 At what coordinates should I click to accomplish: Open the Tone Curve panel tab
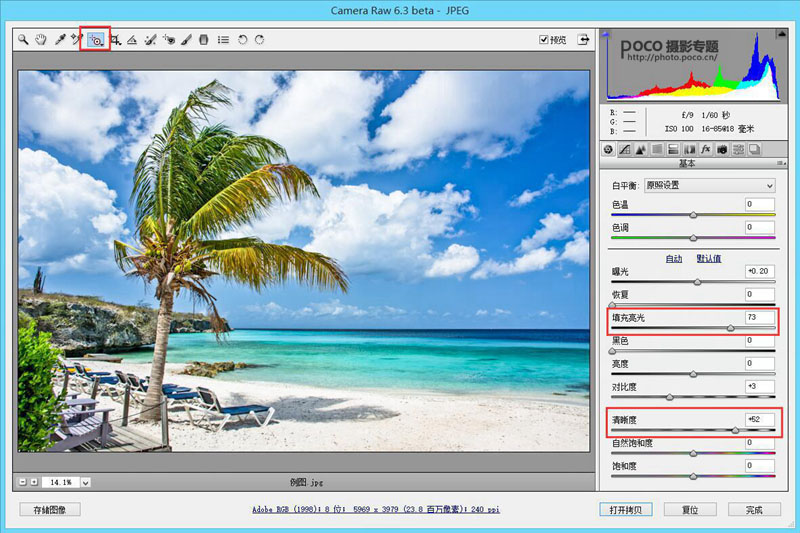pyautogui.click(x=624, y=149)
